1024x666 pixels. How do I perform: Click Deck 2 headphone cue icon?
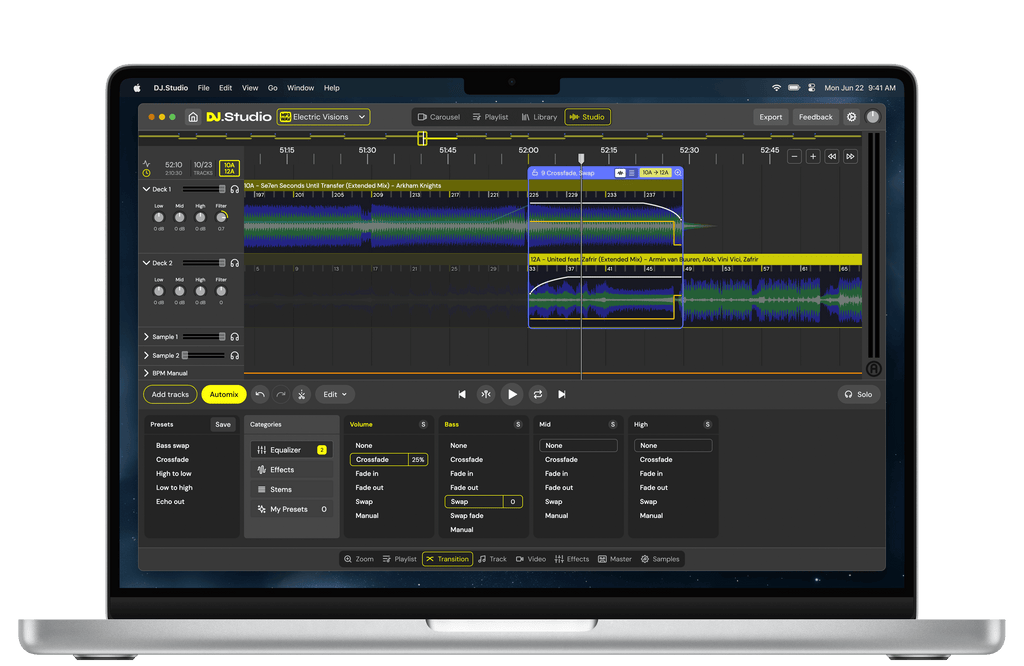point(234,263)
